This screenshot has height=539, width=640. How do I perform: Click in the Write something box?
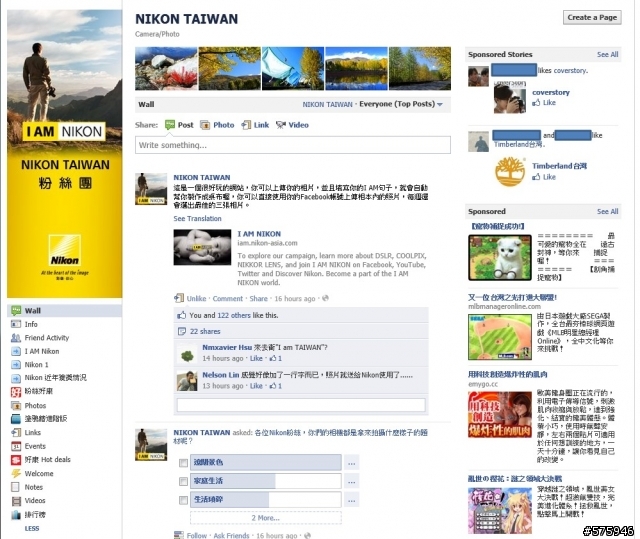[293, 145]
